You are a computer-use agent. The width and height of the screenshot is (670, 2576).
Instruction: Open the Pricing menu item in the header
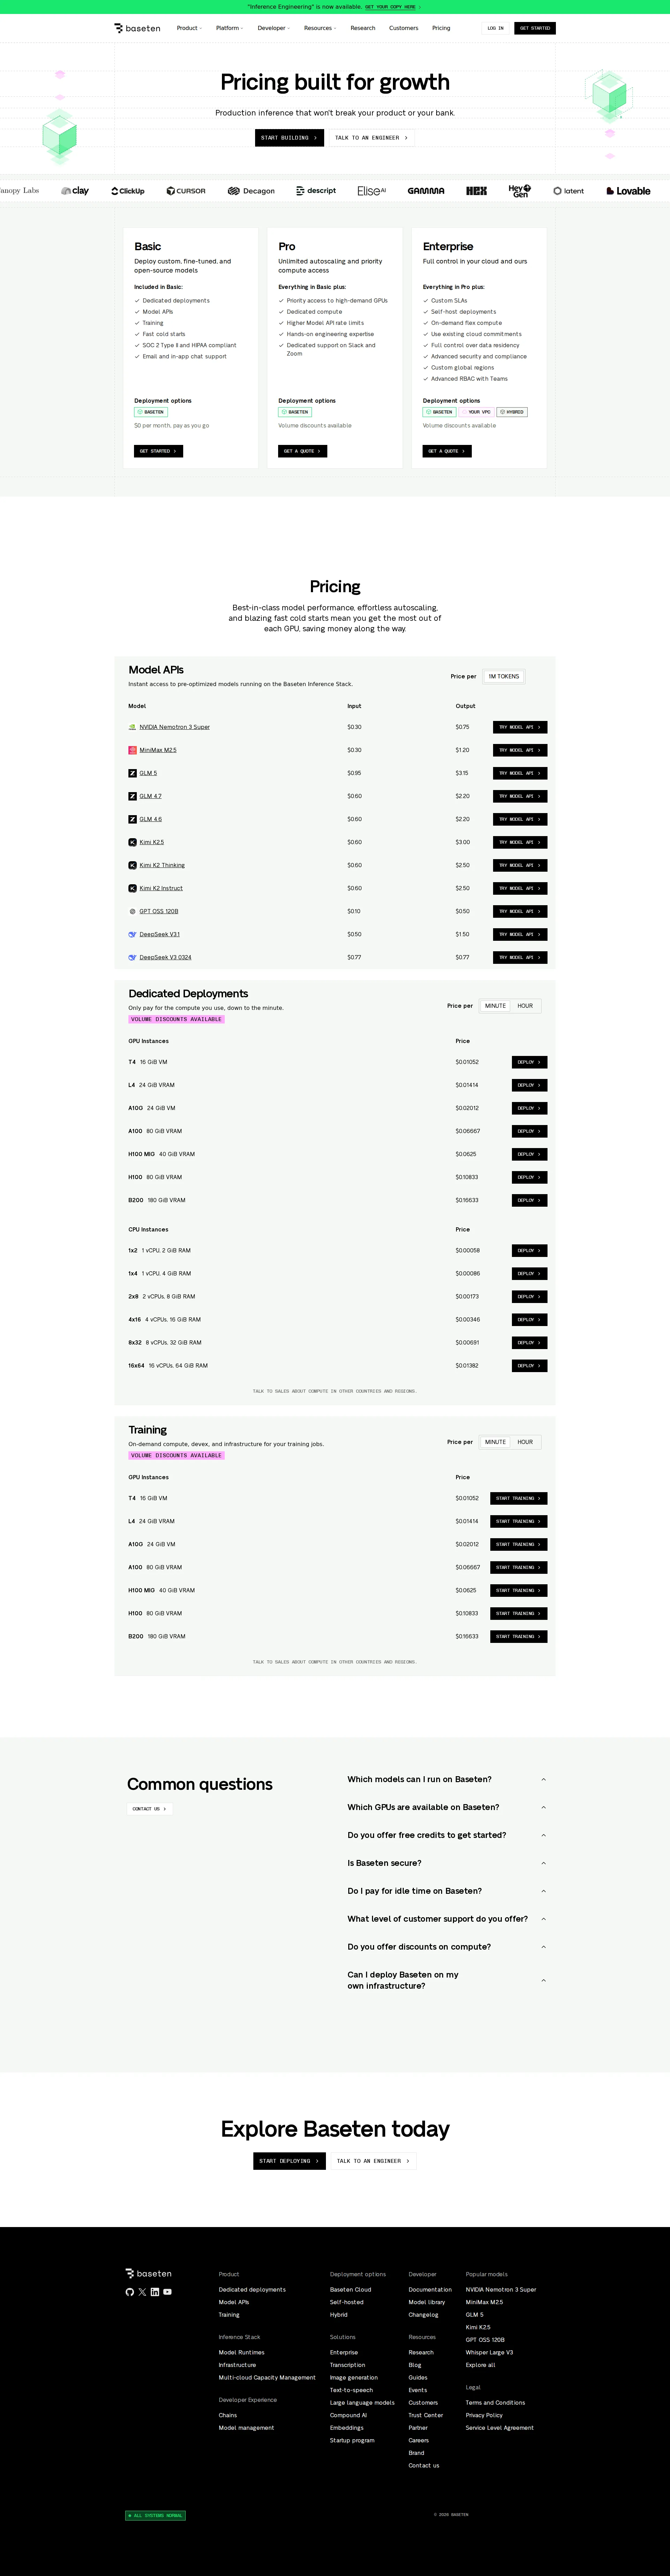pos(441,28)
